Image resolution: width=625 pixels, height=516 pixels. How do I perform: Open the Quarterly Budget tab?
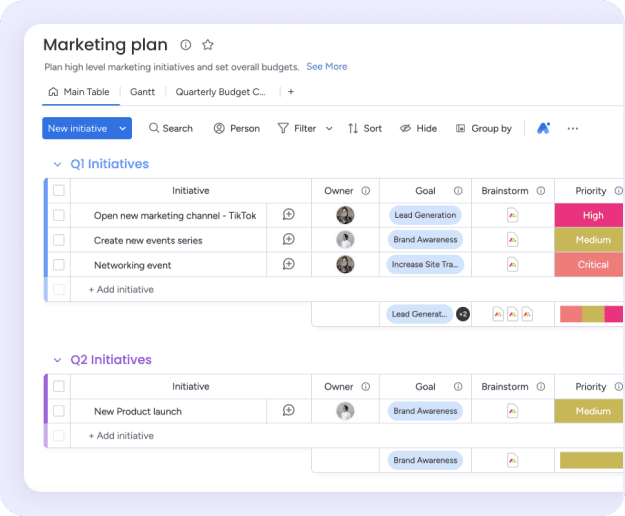coord(221,92)
